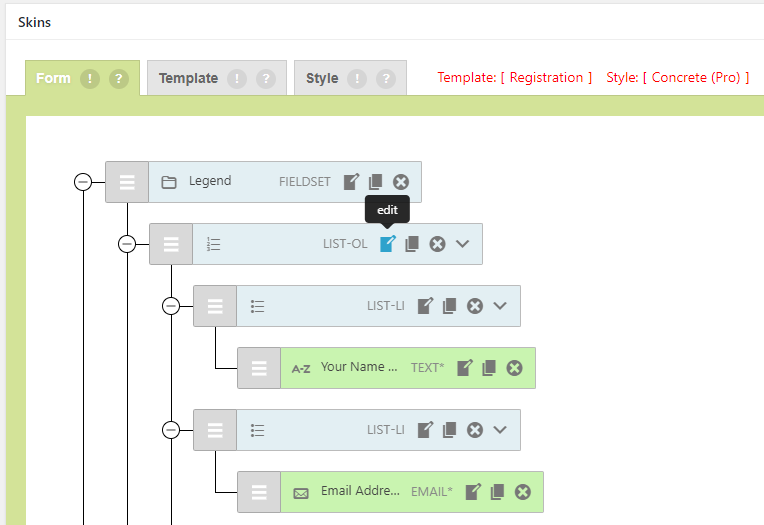Expand the first LIST-LI chevron
Viewport: 764px width, 525px height.
click(x=500, y=306)
